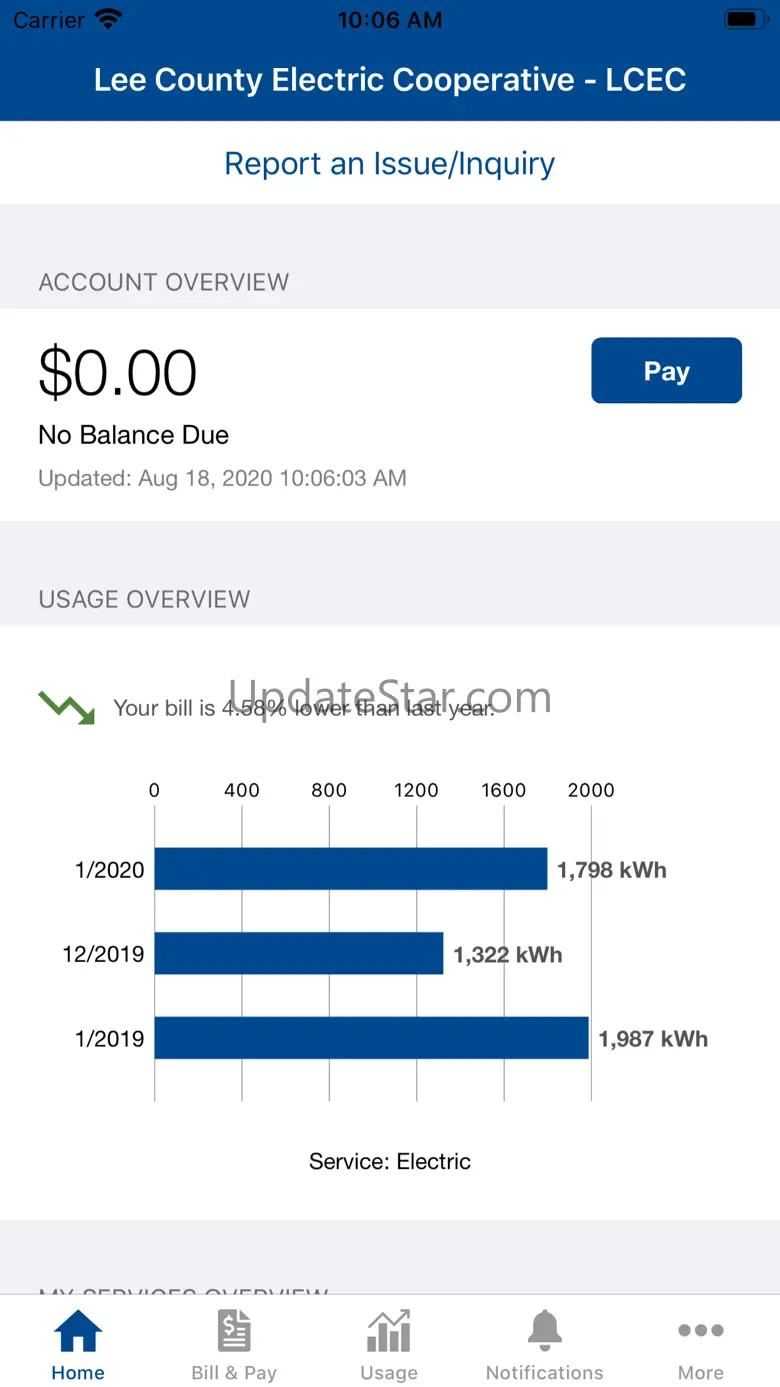This screenshot has width=780, height=1387.
Task: Select the 12/2019 usage bar
Action: (298, 953)
